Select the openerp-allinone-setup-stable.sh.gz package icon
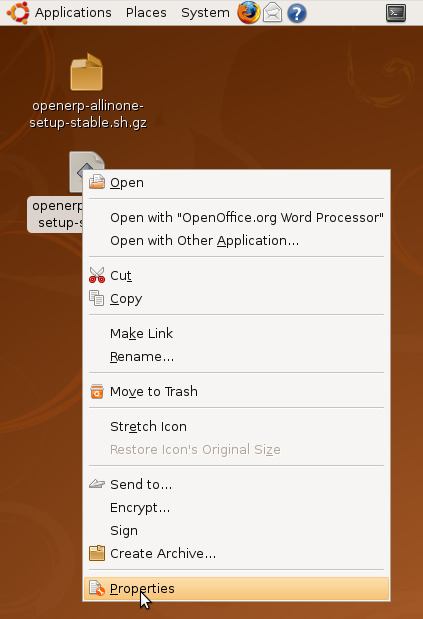Screen dimensions: 423x619 coord(87,72)
